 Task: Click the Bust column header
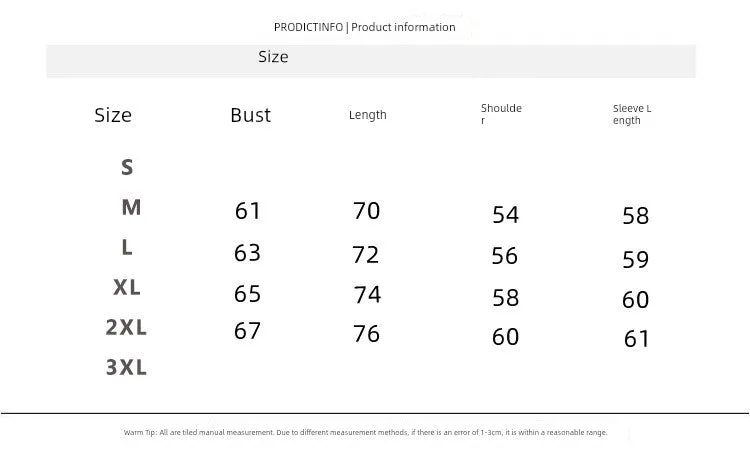pos(250,115)
